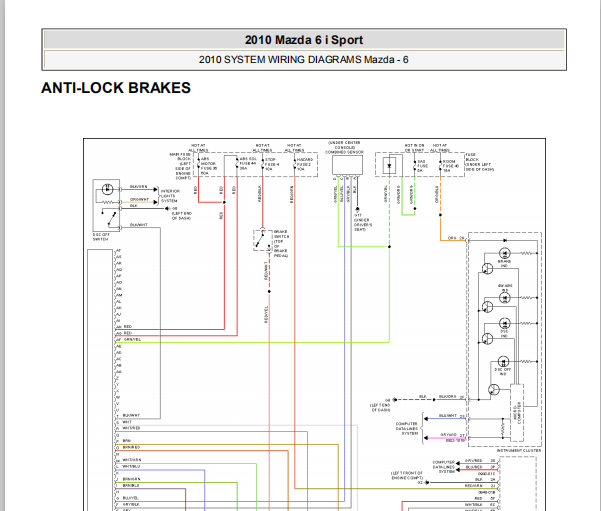
Task: Click the 'WHT/RED' wire label at connector
Action: (131, 428)
